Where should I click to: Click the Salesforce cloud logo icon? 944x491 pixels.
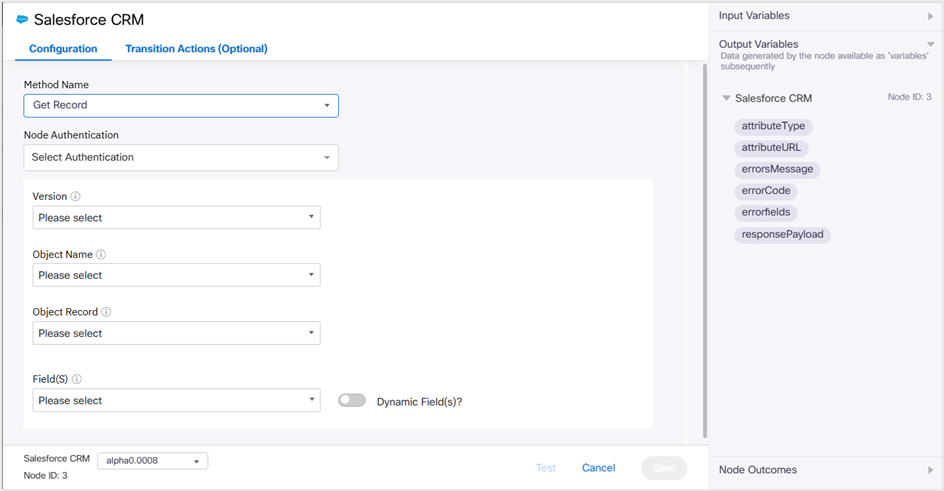pos(22,19)
